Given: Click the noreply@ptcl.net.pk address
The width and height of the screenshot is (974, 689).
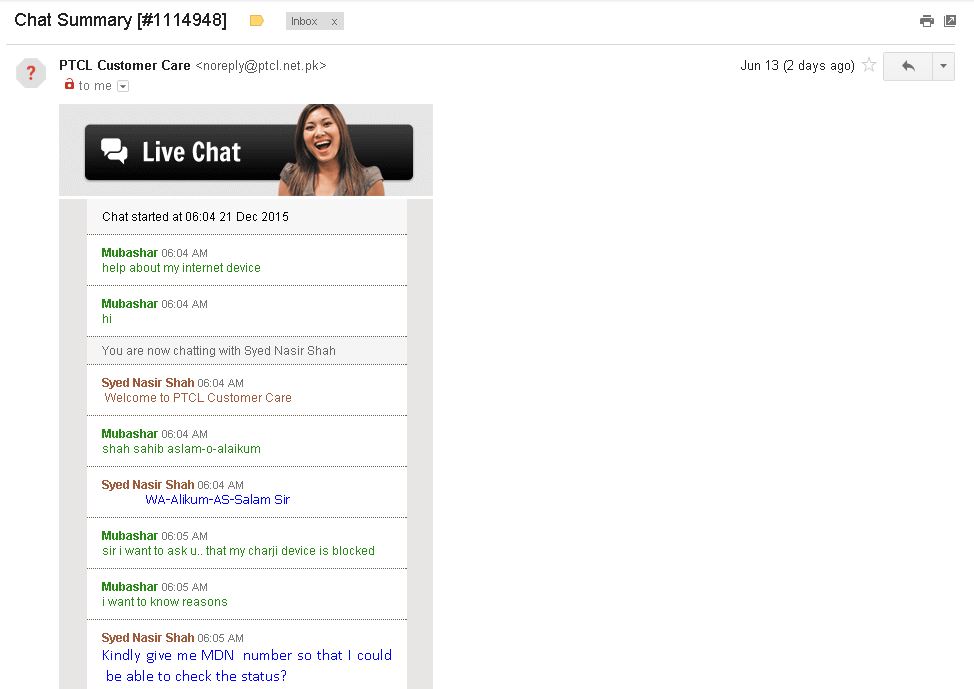Looking at the screenshot, I should point(261,65).
